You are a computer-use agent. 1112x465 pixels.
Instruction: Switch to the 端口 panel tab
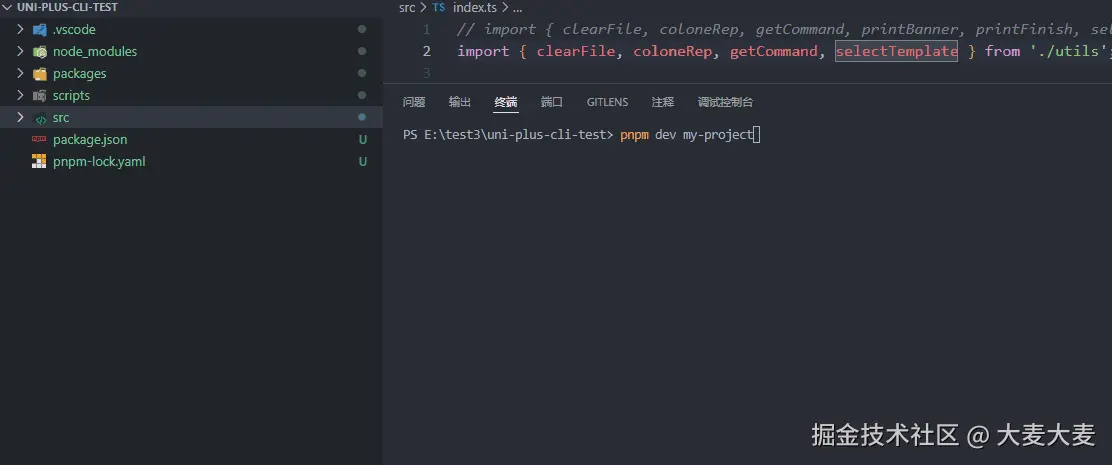552,102
